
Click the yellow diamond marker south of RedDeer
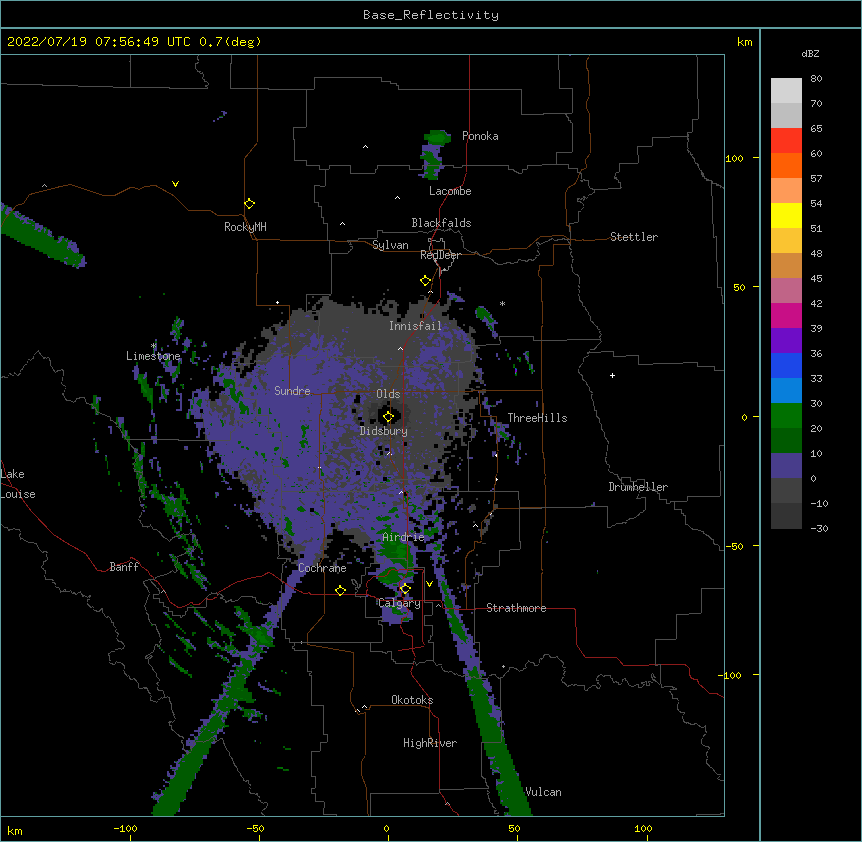coord(426,281)
